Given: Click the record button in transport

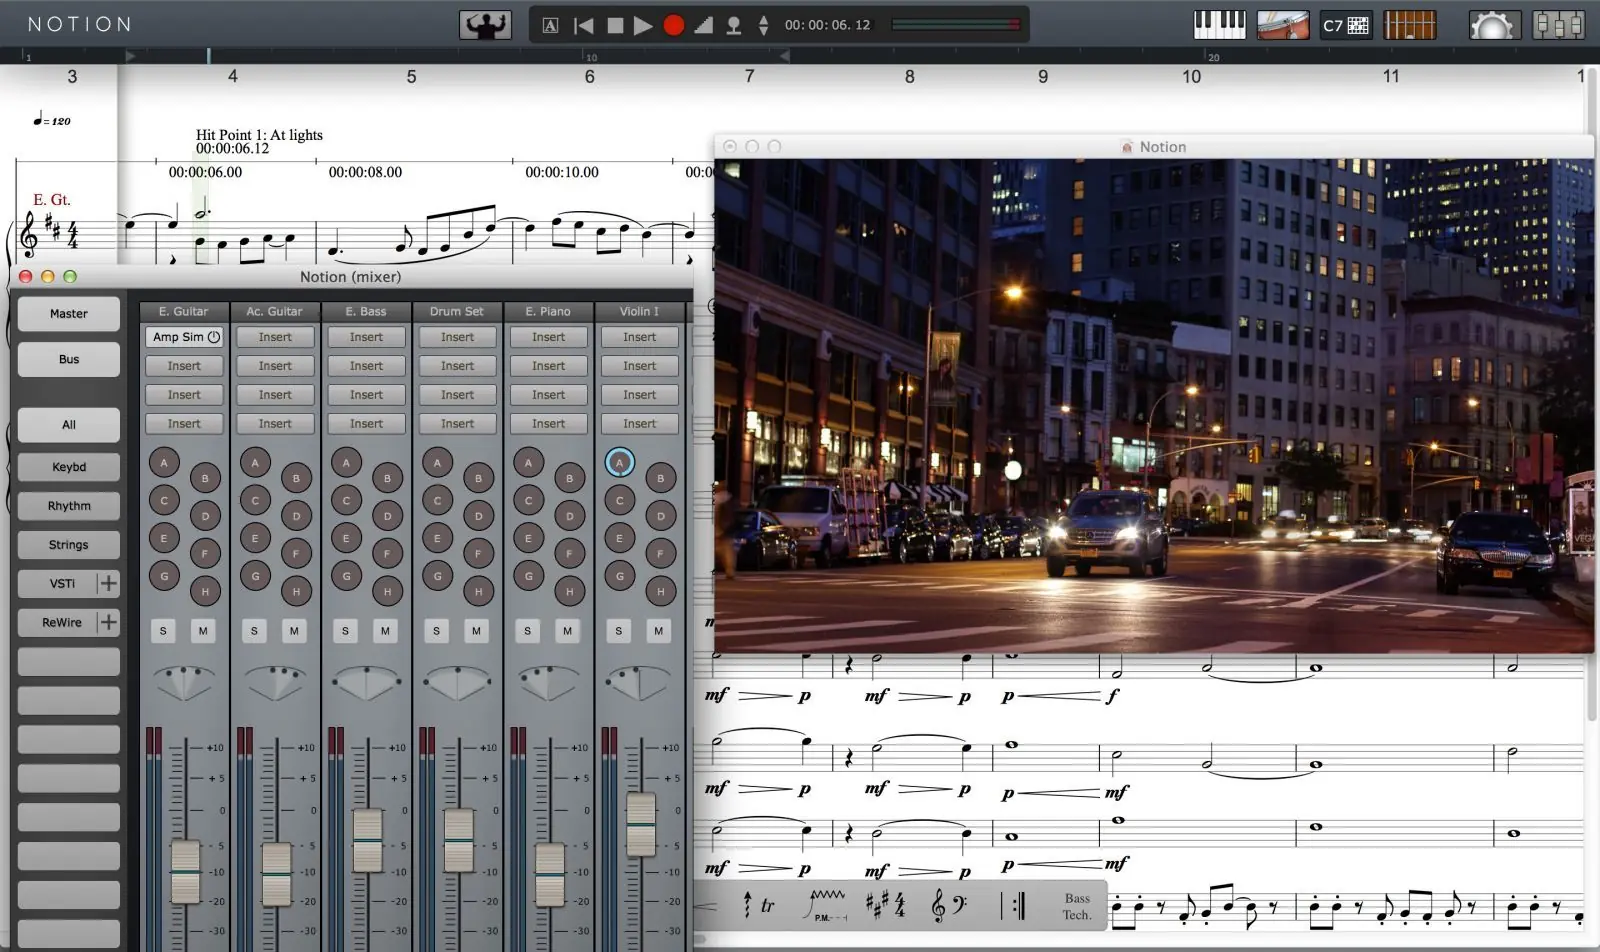Looking at the screenshot, I should coord(674,25).
